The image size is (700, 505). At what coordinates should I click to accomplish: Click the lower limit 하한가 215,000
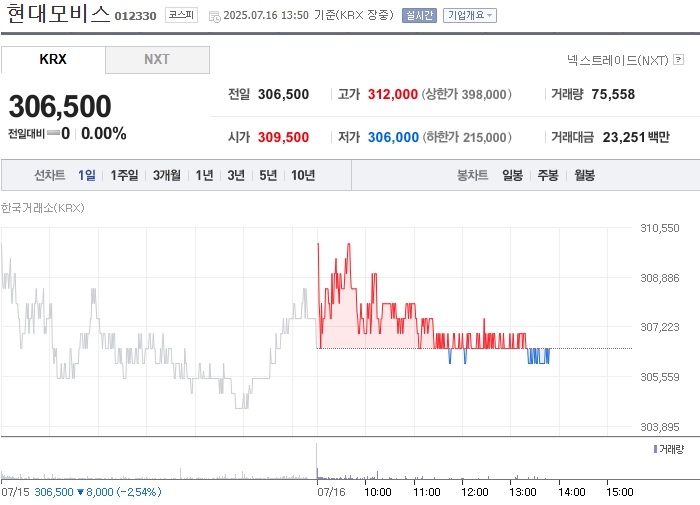[x=467, y=137]
